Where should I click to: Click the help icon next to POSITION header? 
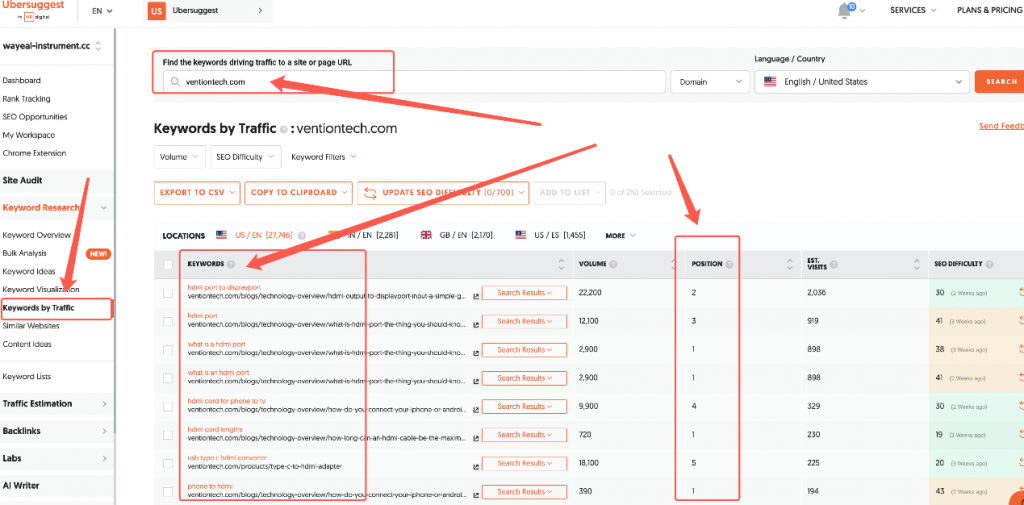coord(729,264)
